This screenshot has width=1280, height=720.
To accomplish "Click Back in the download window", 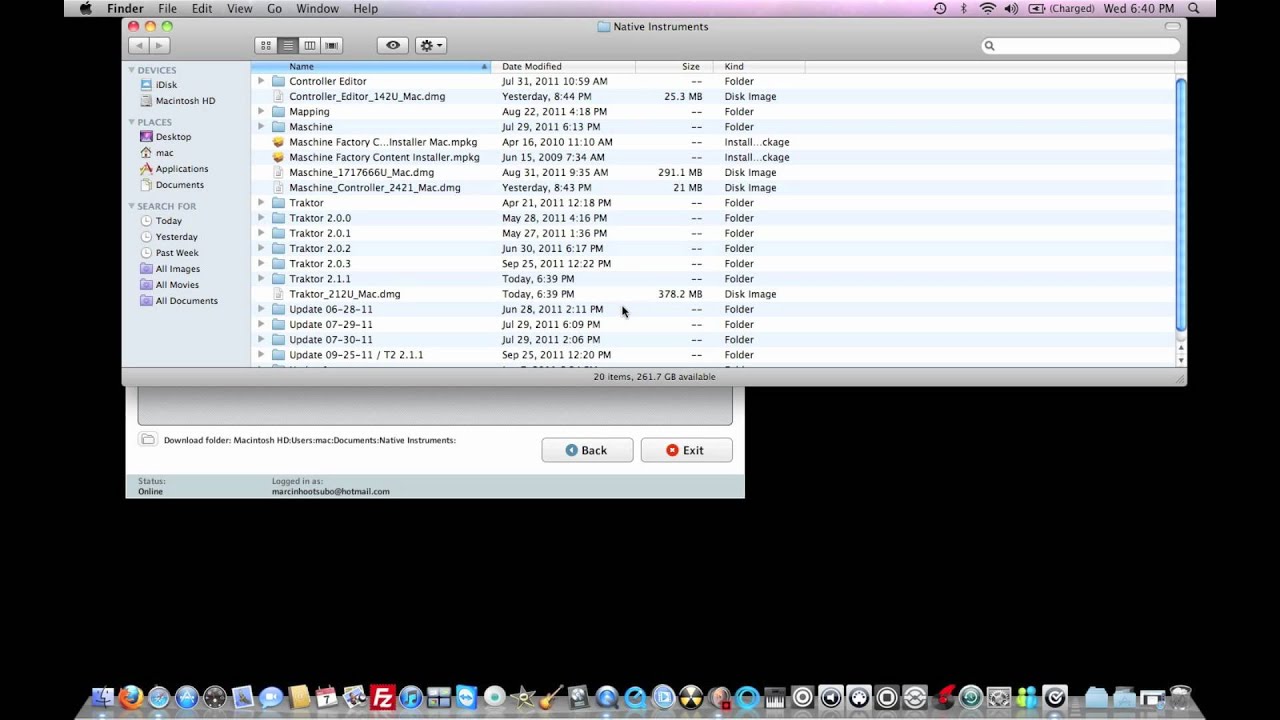I will click(587, 450).
